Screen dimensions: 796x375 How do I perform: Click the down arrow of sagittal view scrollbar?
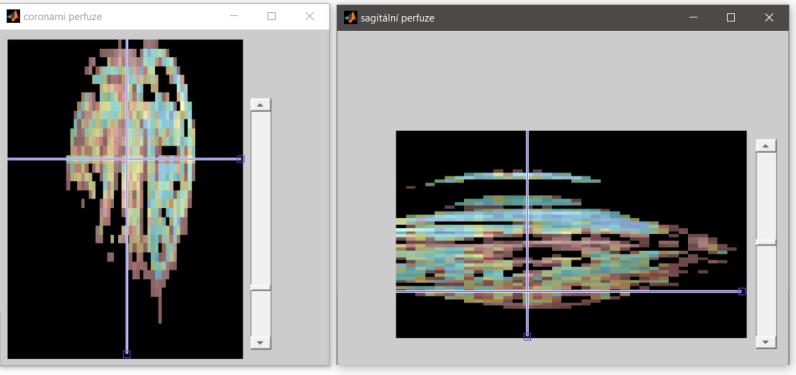pyautogui.click(x=766, y=342)
